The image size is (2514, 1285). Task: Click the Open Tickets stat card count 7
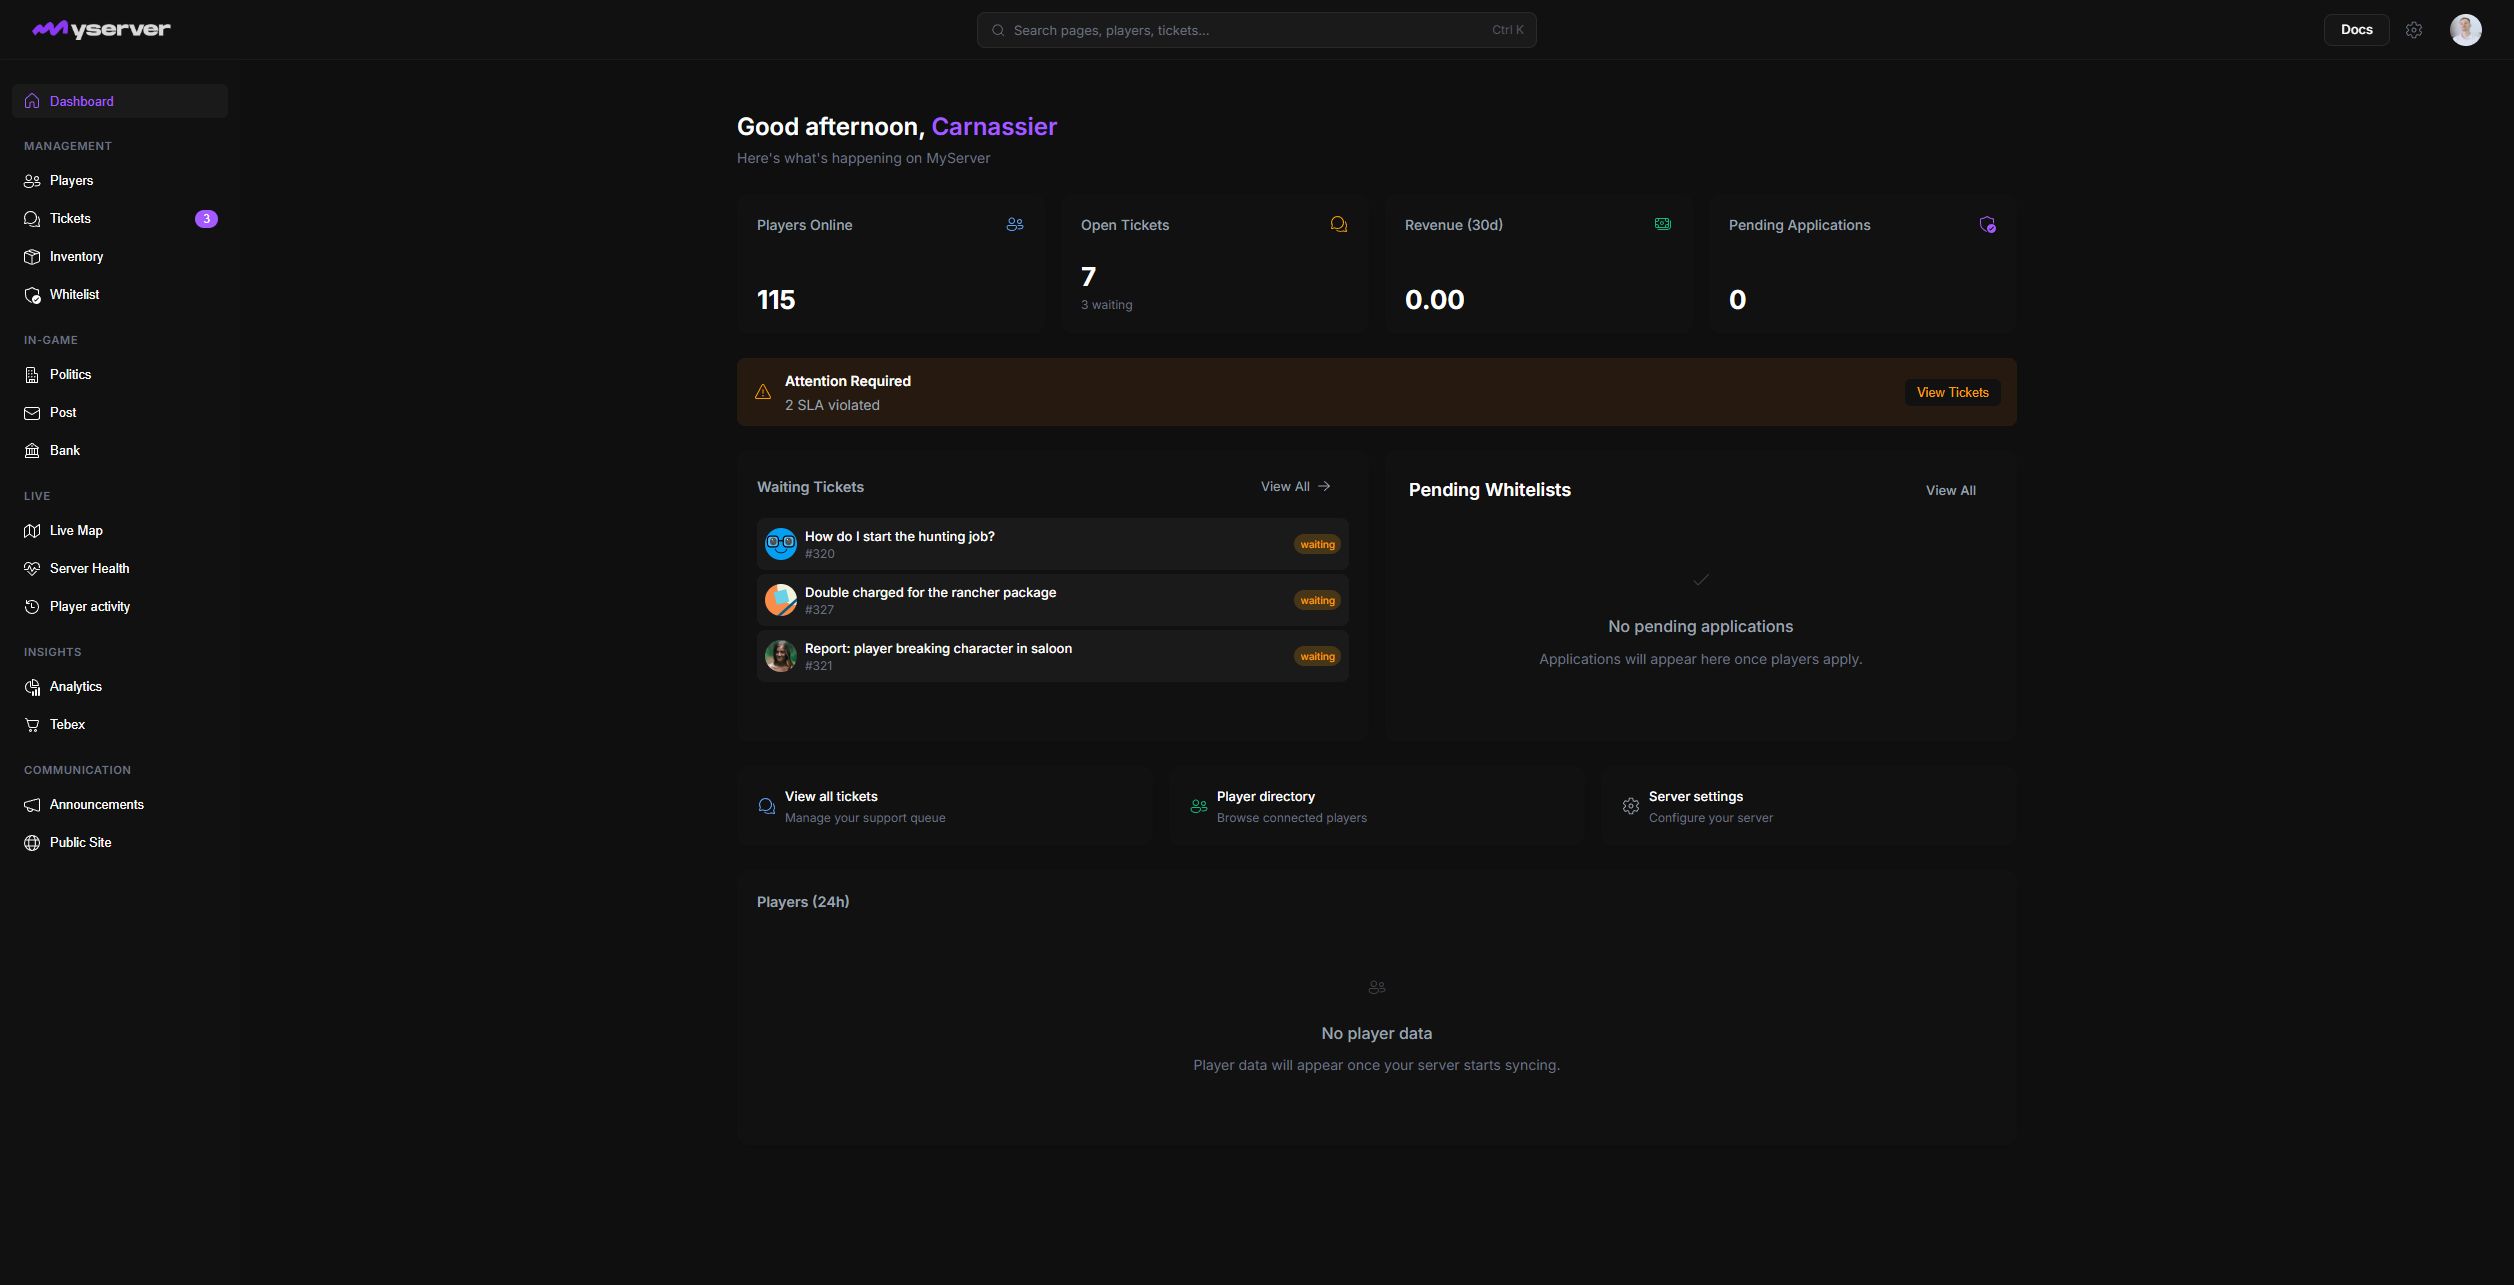1089,277
